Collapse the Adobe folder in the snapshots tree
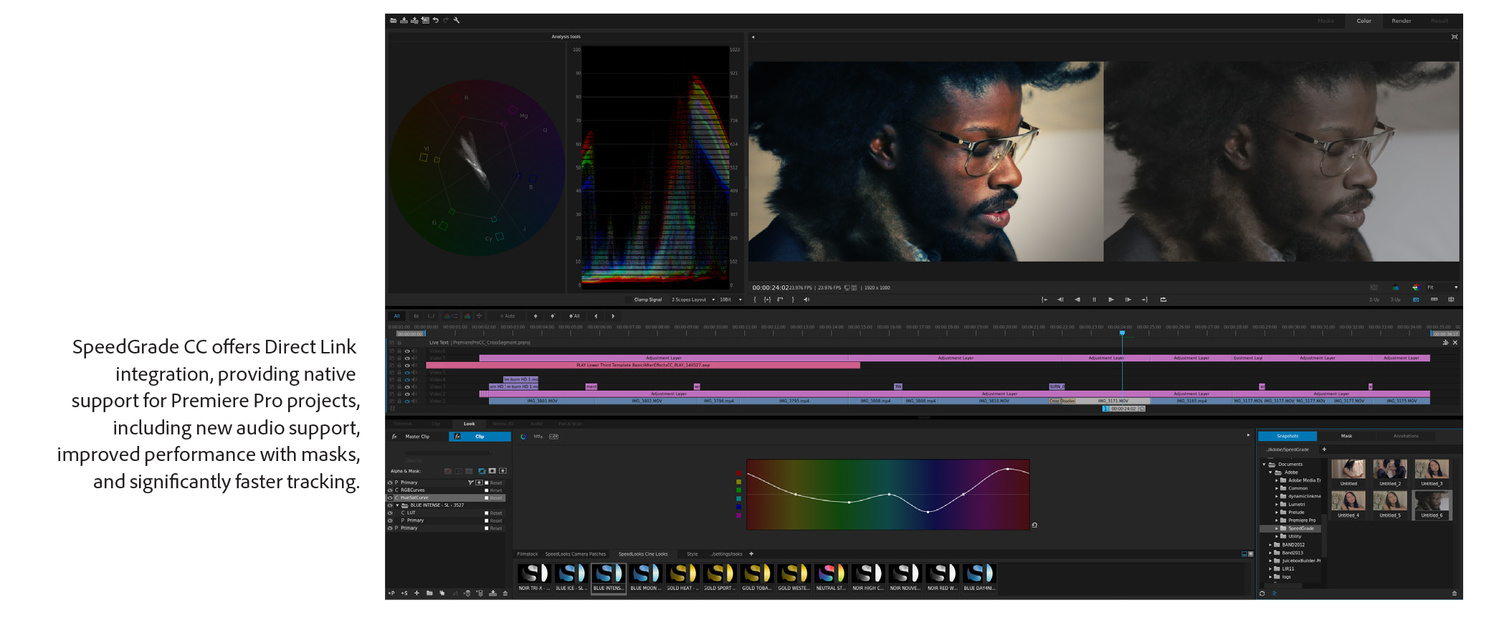 tap(1268, 471)
